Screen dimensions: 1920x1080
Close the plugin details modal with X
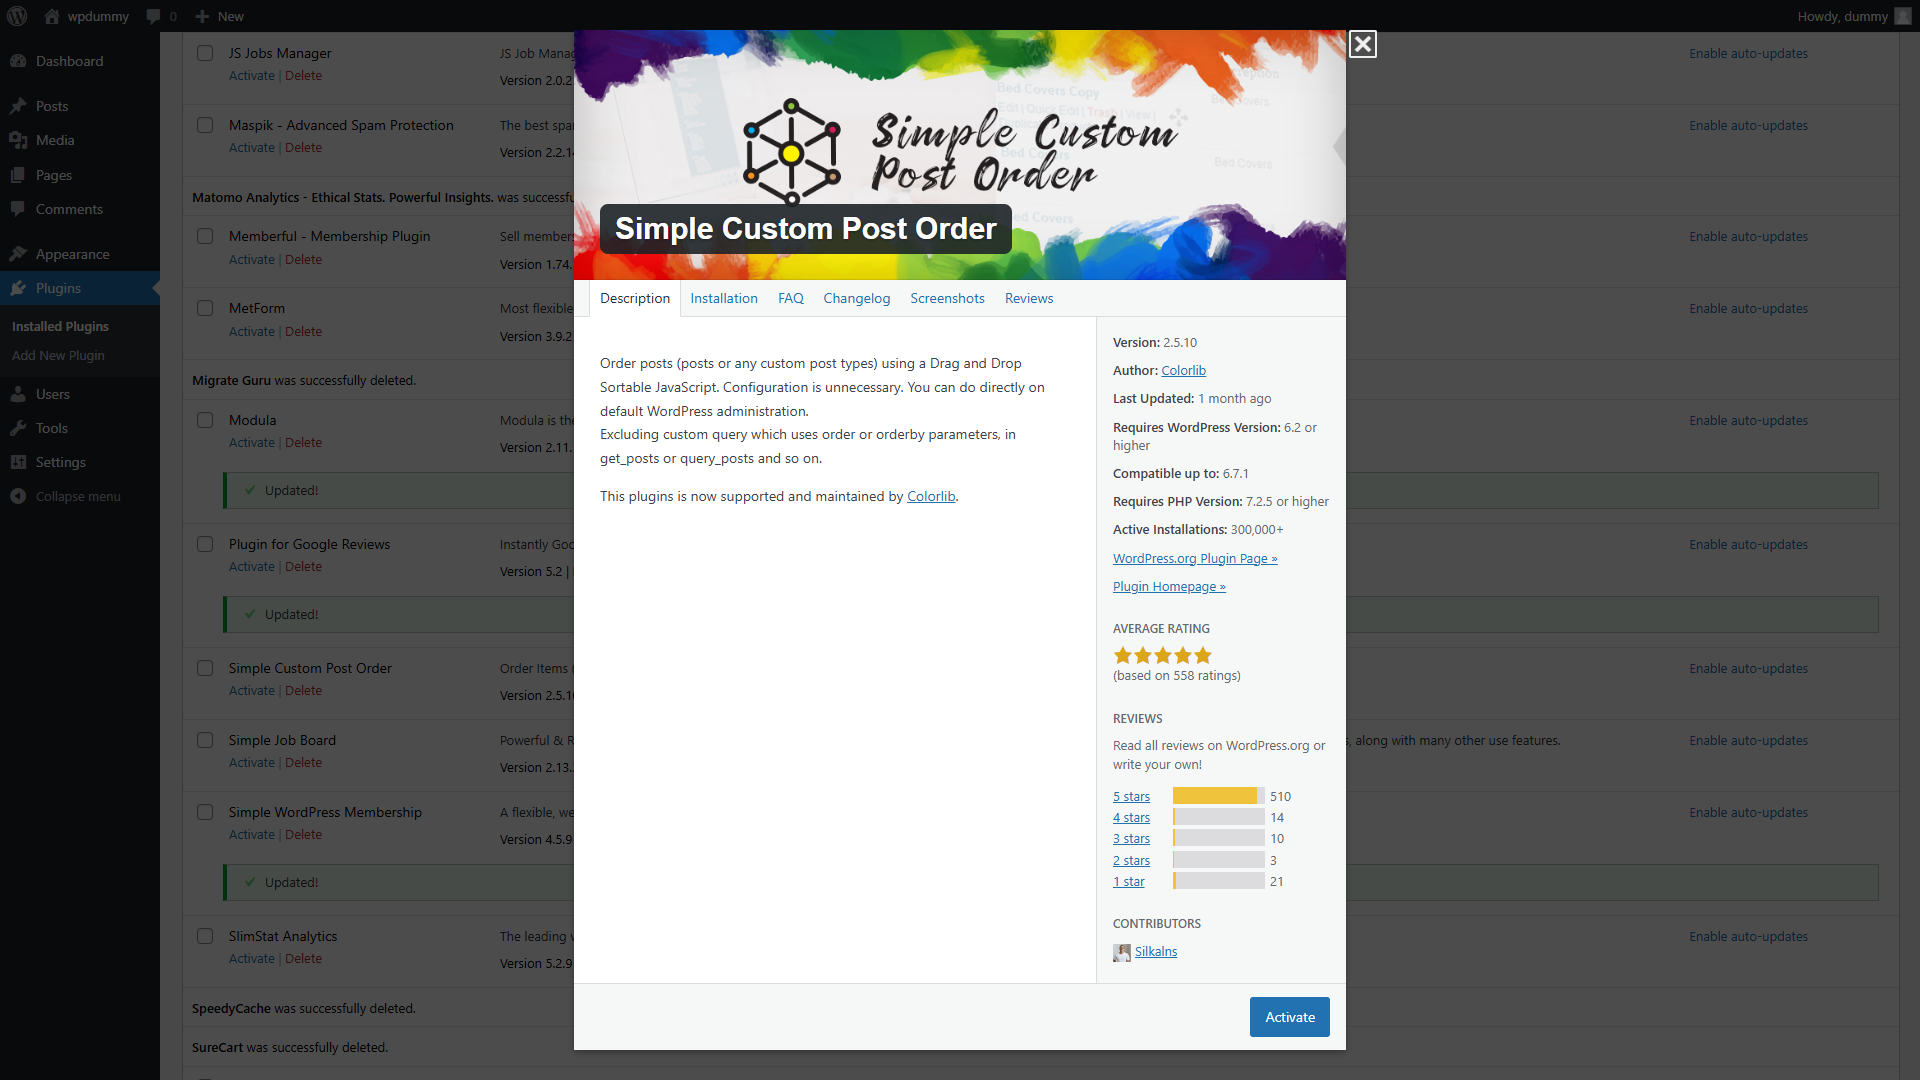click(1362, 44)
